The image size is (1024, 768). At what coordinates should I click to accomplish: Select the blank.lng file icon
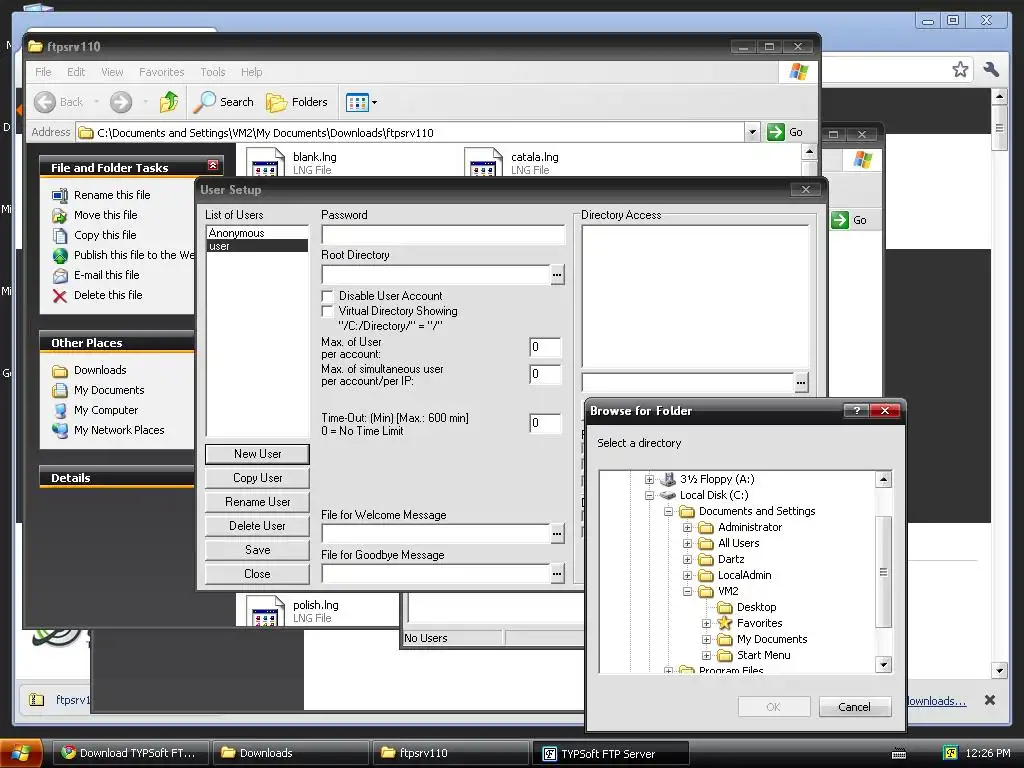pos(265,162)
